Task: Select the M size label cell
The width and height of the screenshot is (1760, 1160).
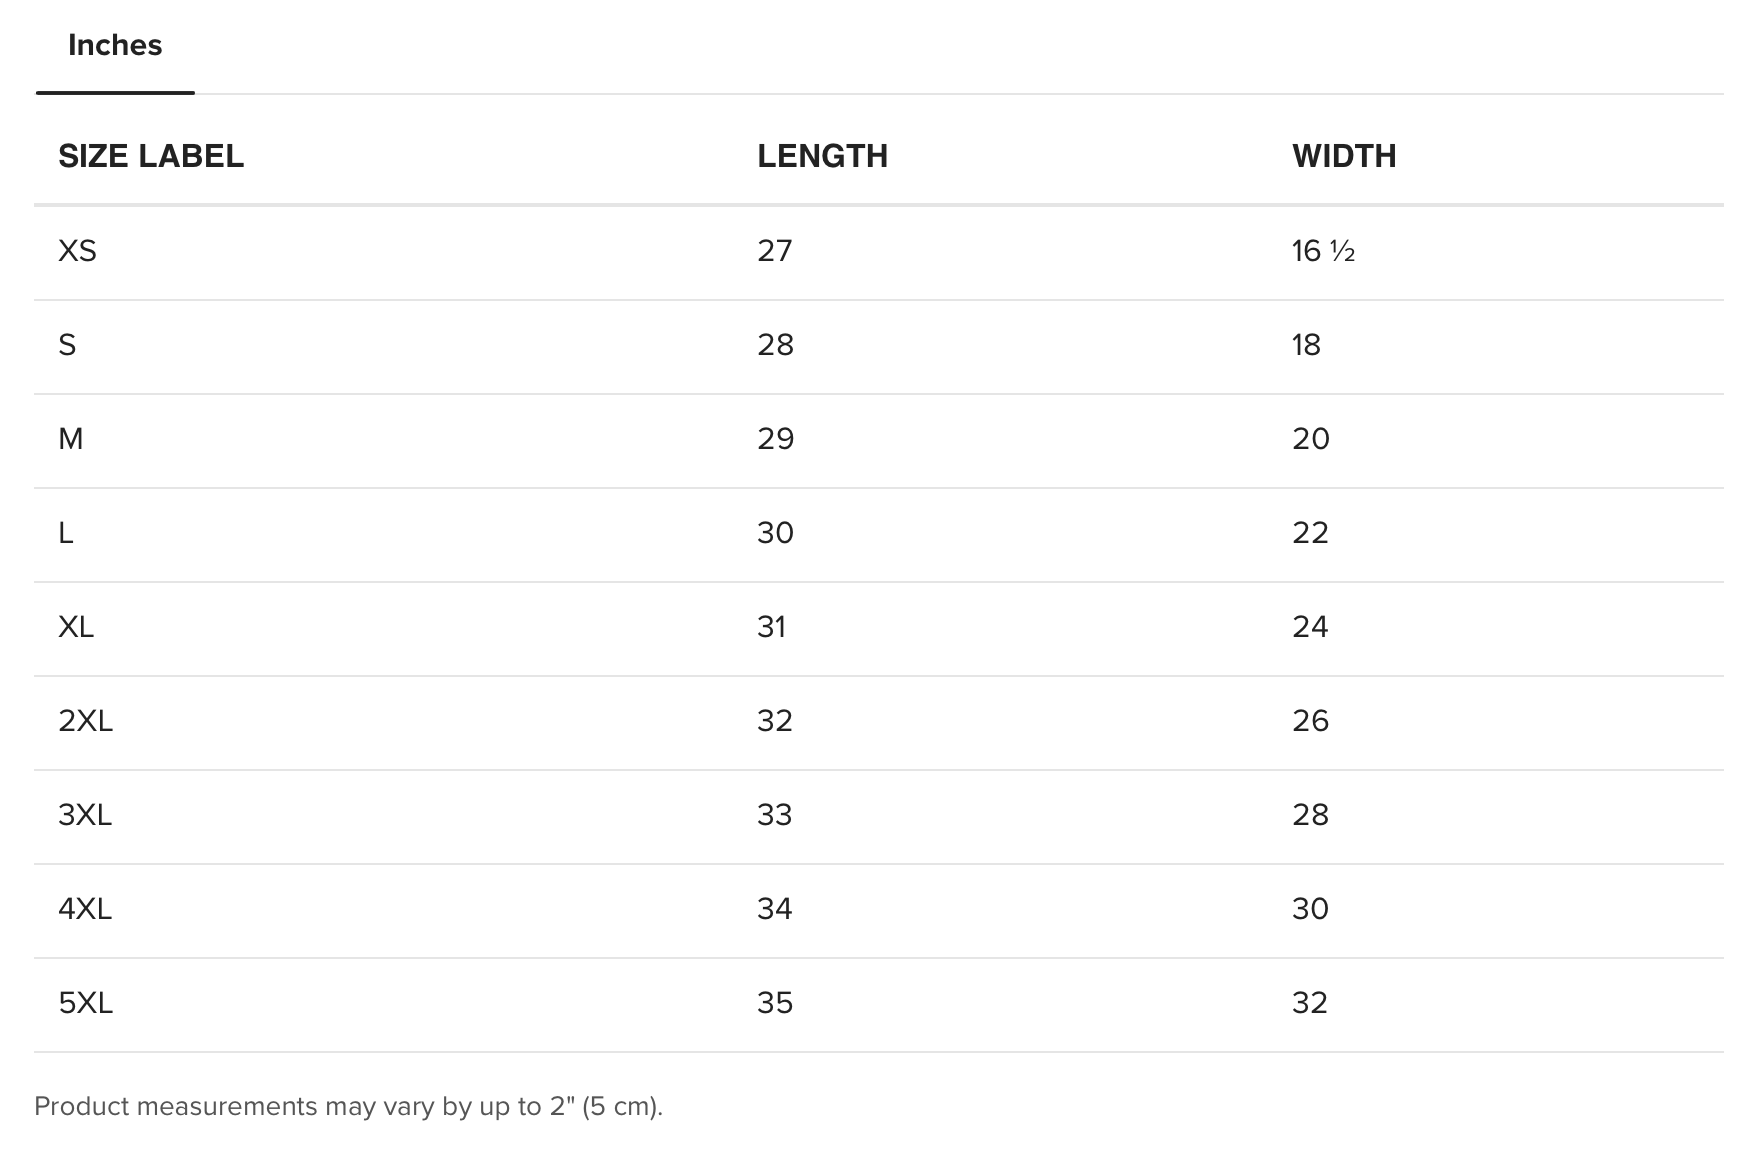Action: coord(70,439)
